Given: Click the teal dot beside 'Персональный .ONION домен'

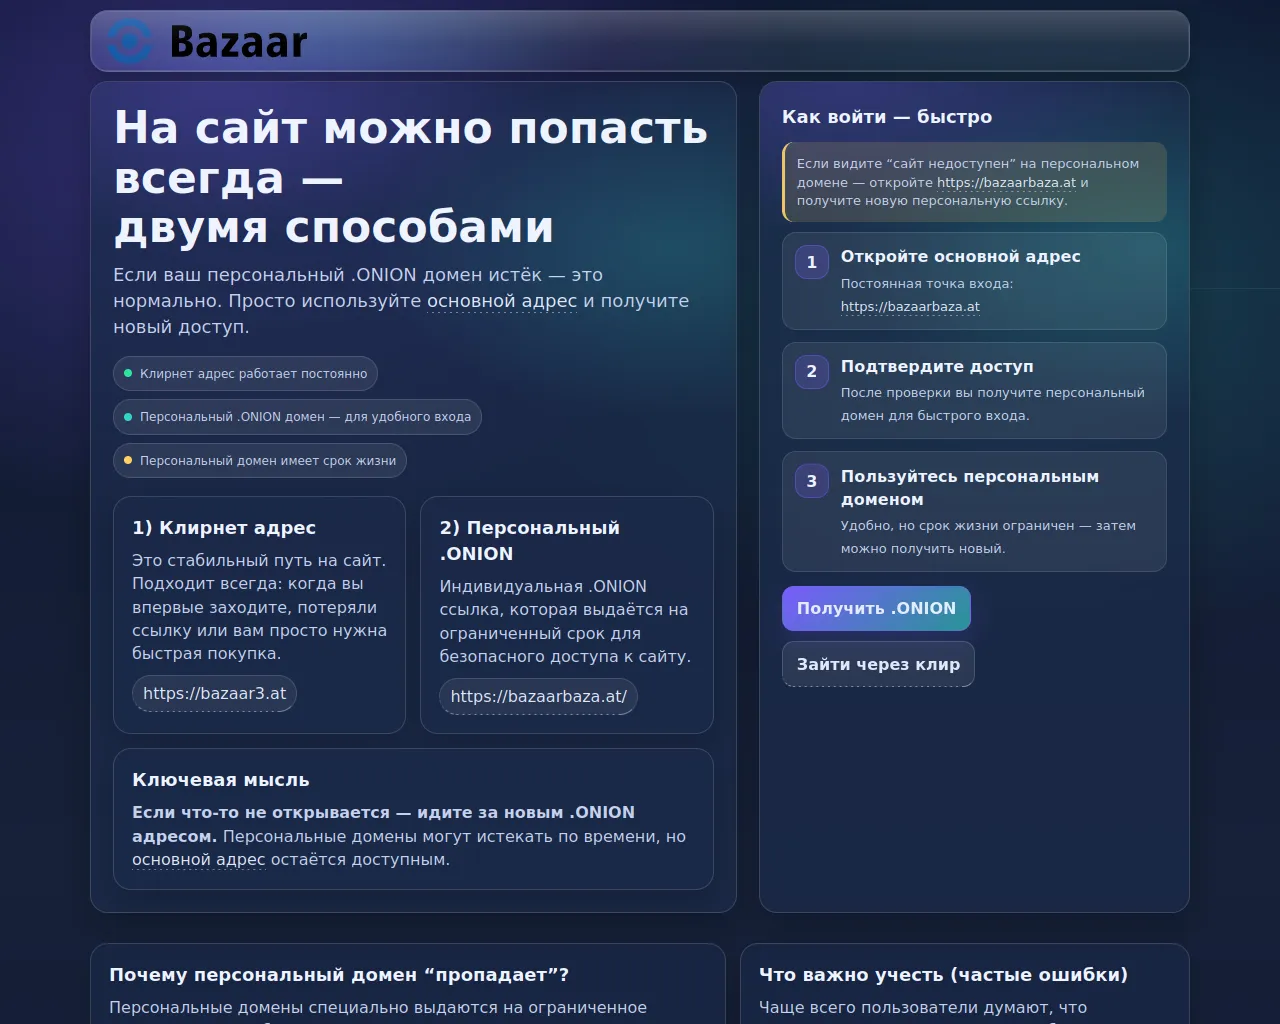Looking at the screenshot, I should 128,417.
